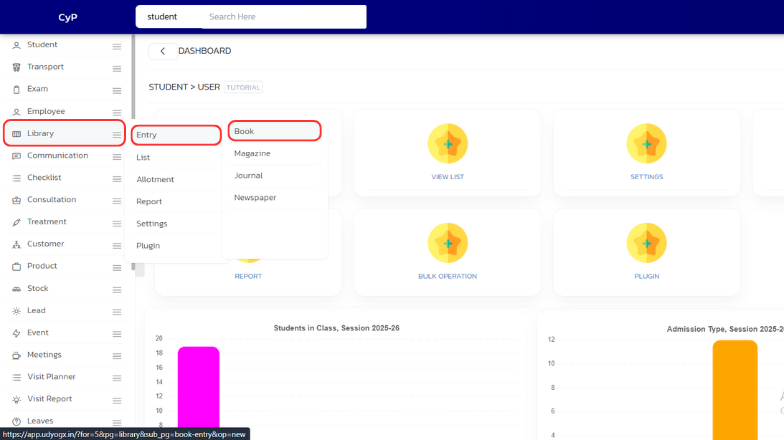Expand the Employee row menu handle
Image resolution: width=784 pixels, height=440 pixels.
click(x=117, y=112)
